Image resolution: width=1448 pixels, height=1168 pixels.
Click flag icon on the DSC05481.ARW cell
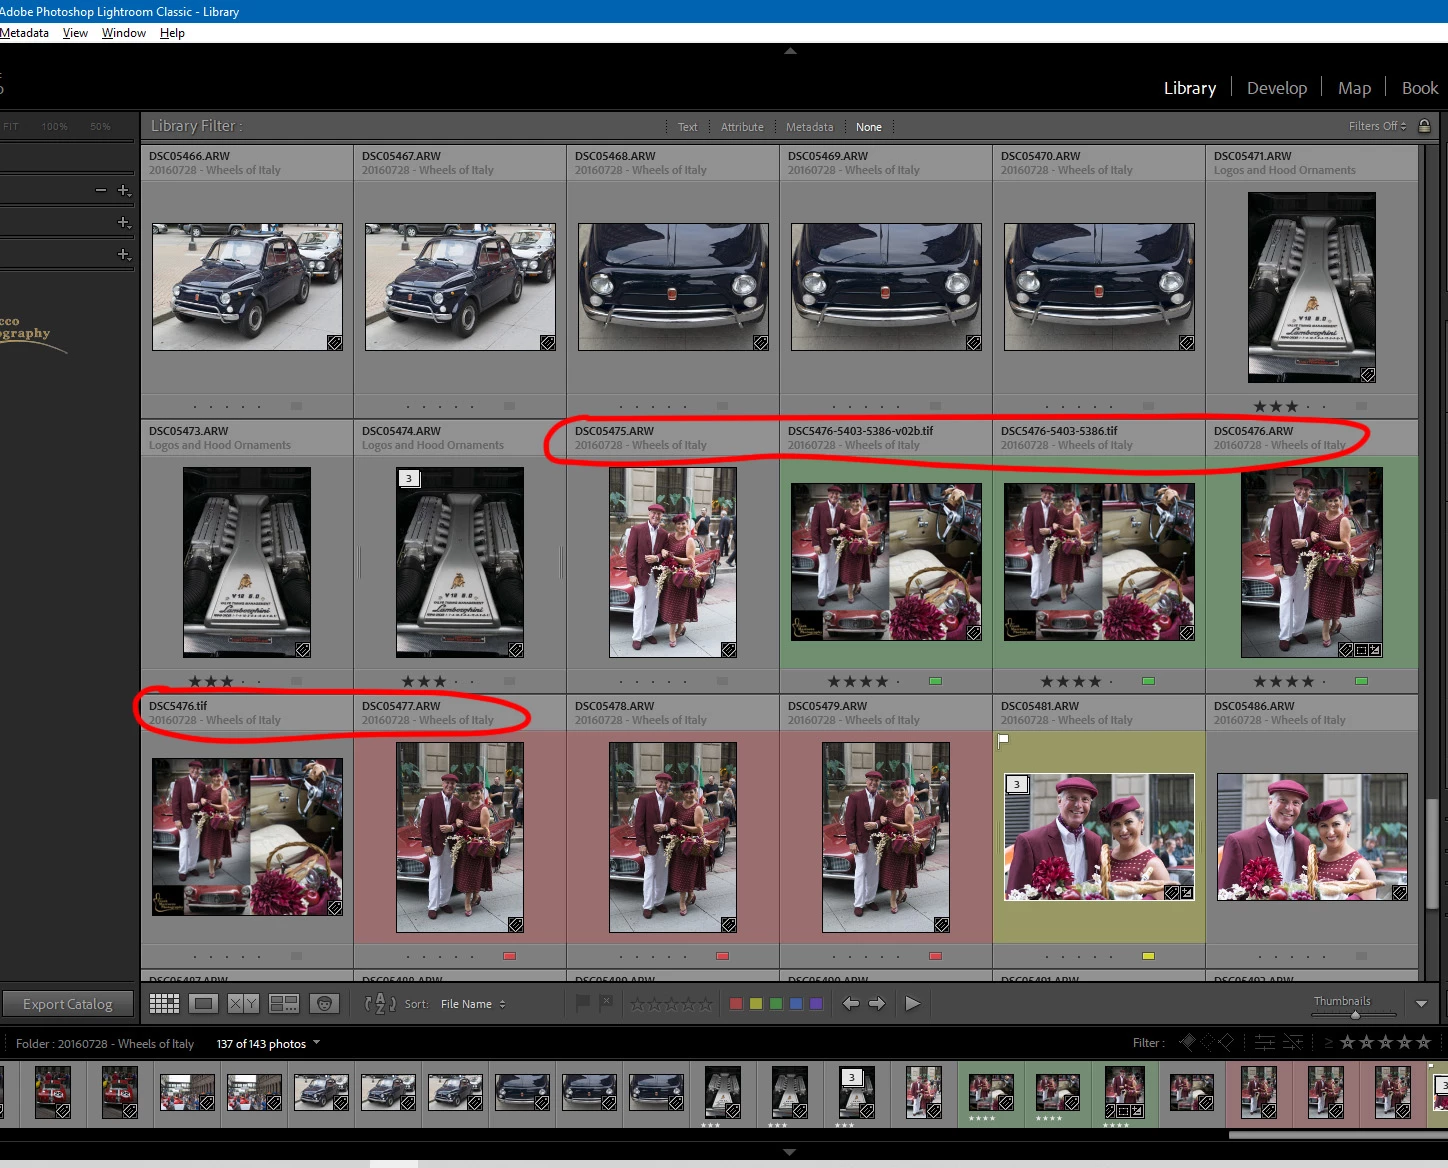click(1003, 741)
